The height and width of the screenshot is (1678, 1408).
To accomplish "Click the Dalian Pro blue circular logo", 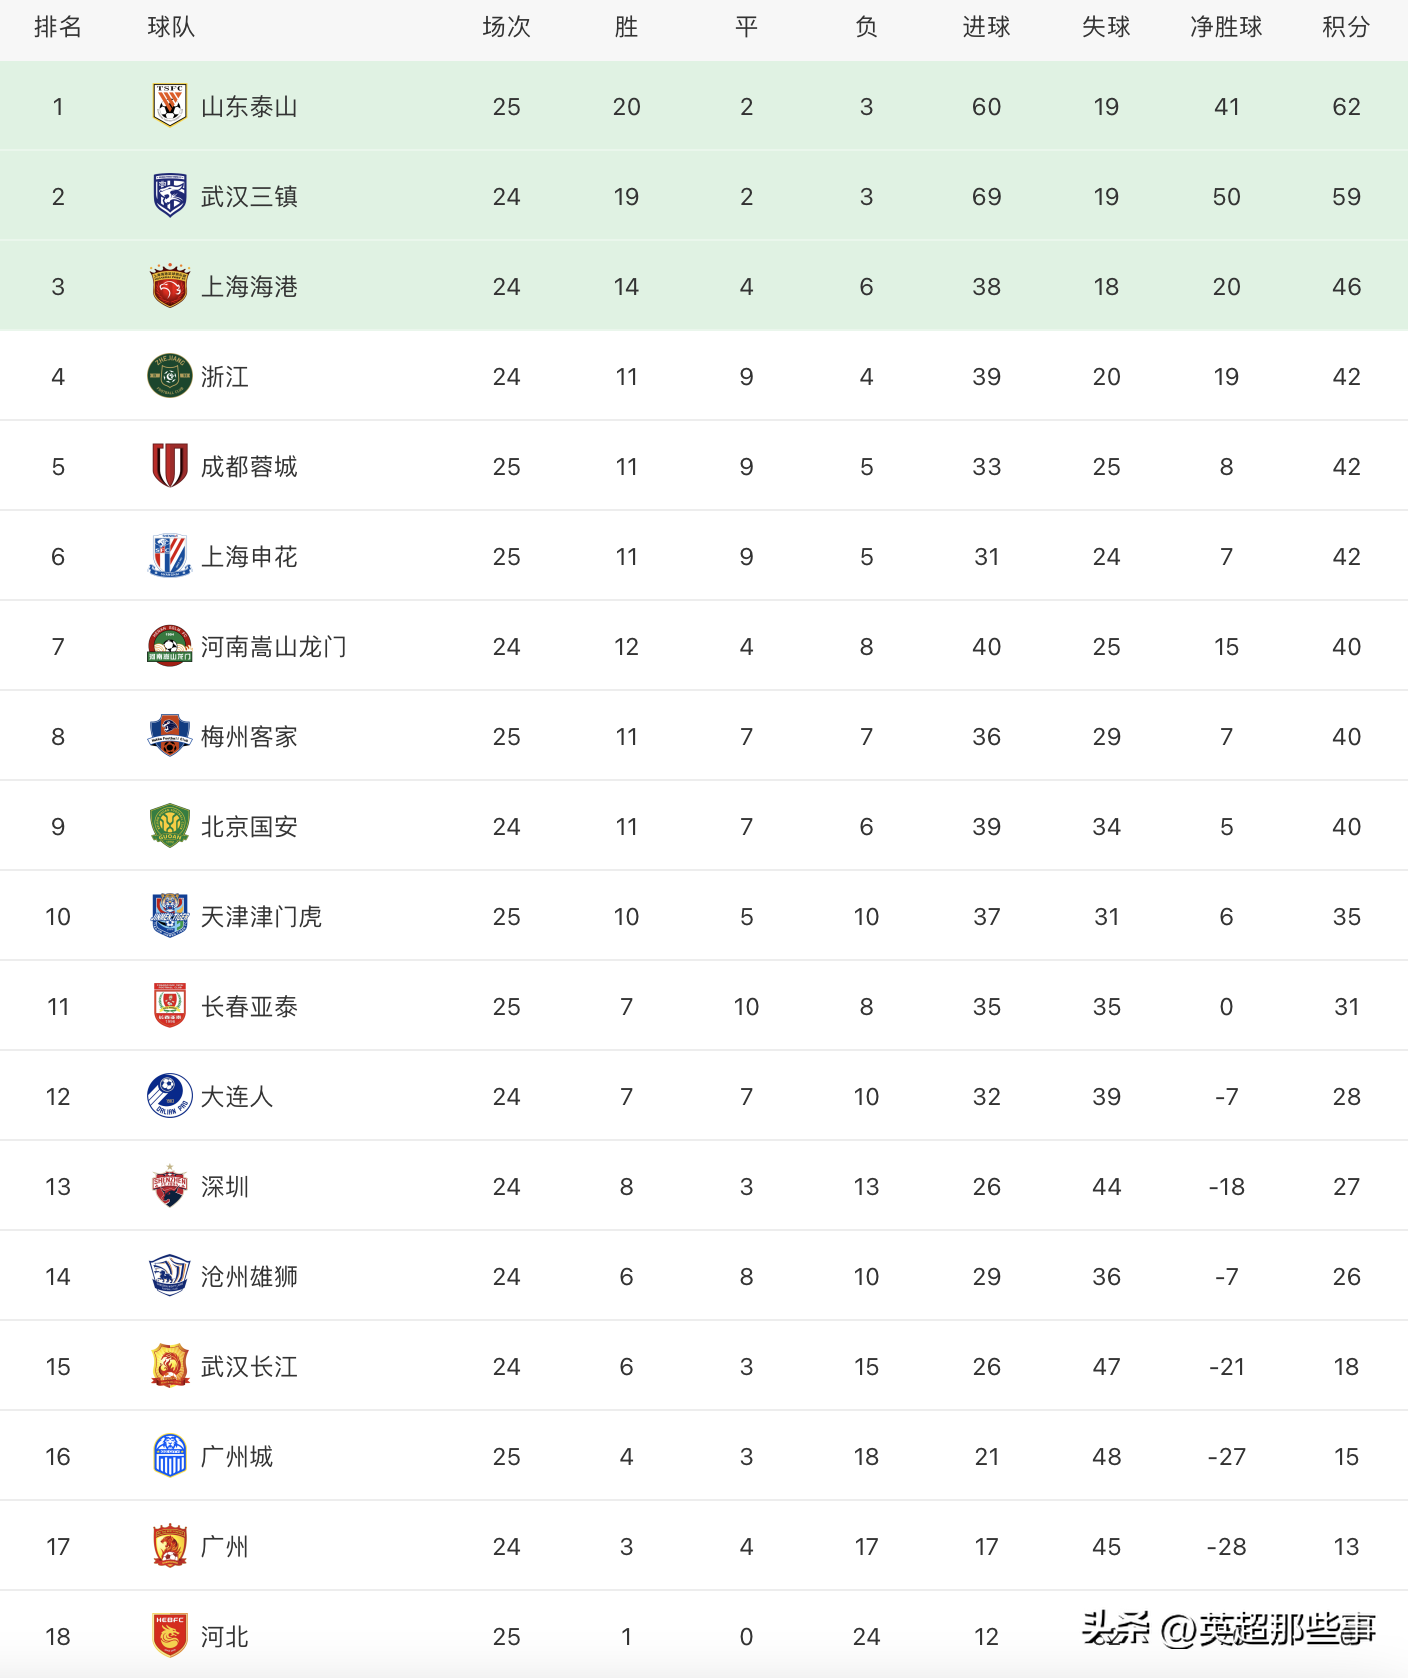I will pyautogui.click(x=170, y=1096).
